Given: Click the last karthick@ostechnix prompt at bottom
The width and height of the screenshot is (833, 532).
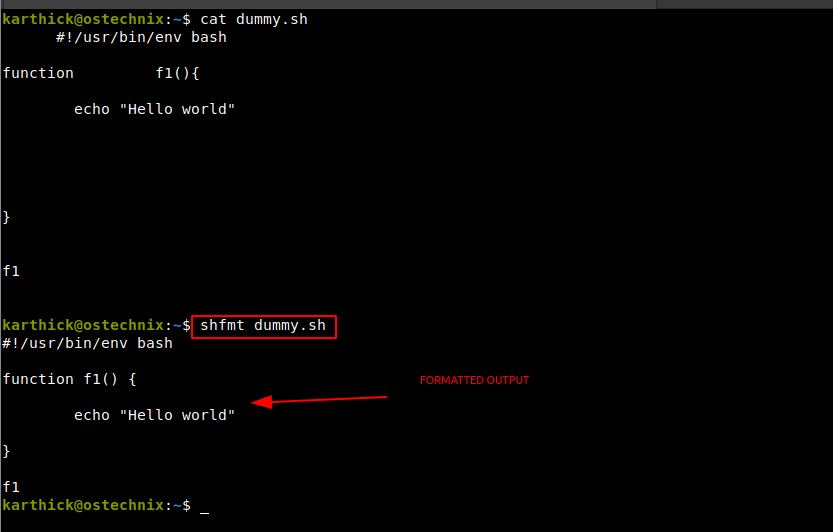Looking at the screenshot, I should tap(97, 505).
